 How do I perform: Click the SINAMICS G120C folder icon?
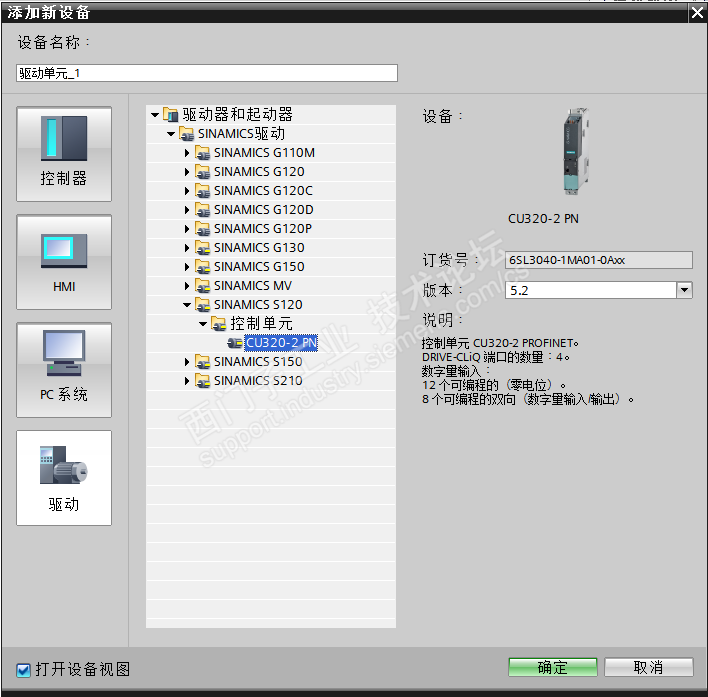coord(202,191)
